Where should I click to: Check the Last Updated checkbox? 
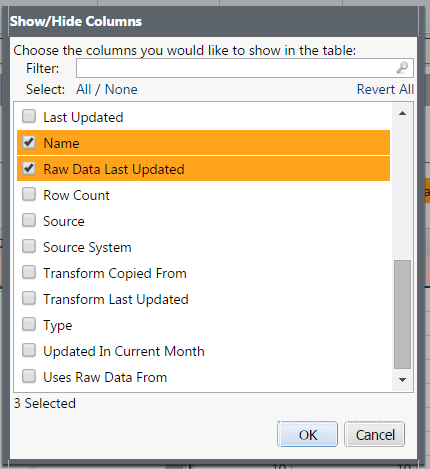tap(29, 117)
